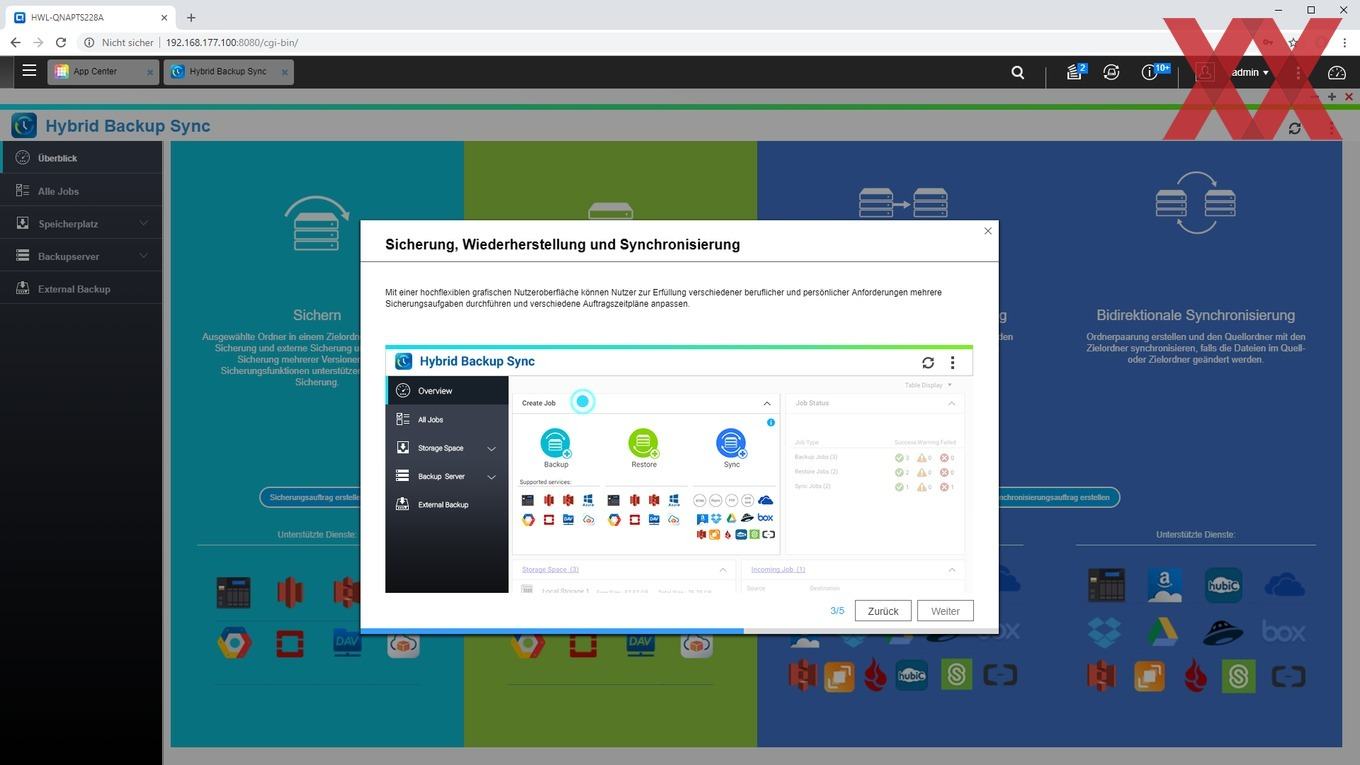The image size is (1360, 765).
Task: Select green ShareFile icon in one-way sync panel
Action: [x=956, y=675]
